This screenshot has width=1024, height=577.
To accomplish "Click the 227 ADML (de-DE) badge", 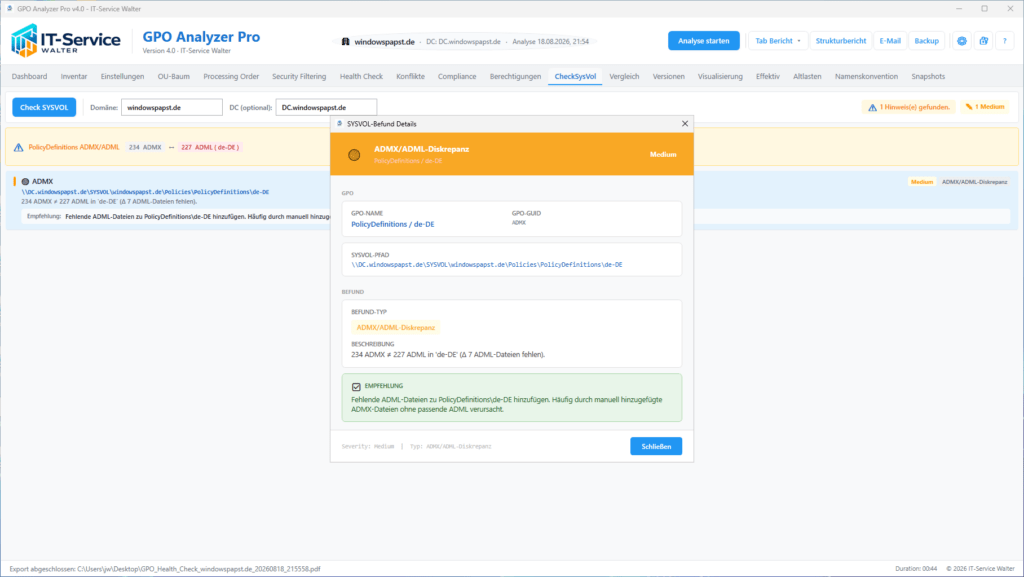I will 210,148.
